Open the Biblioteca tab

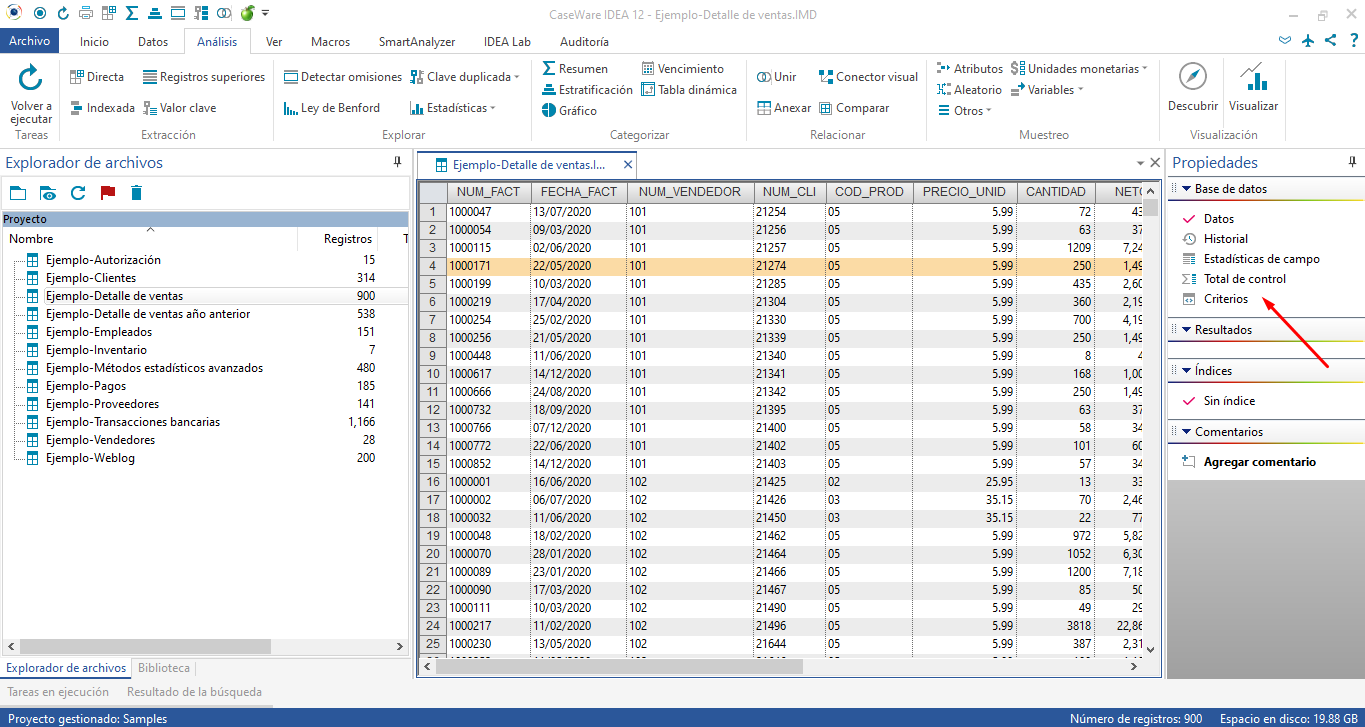coord(164,668)
